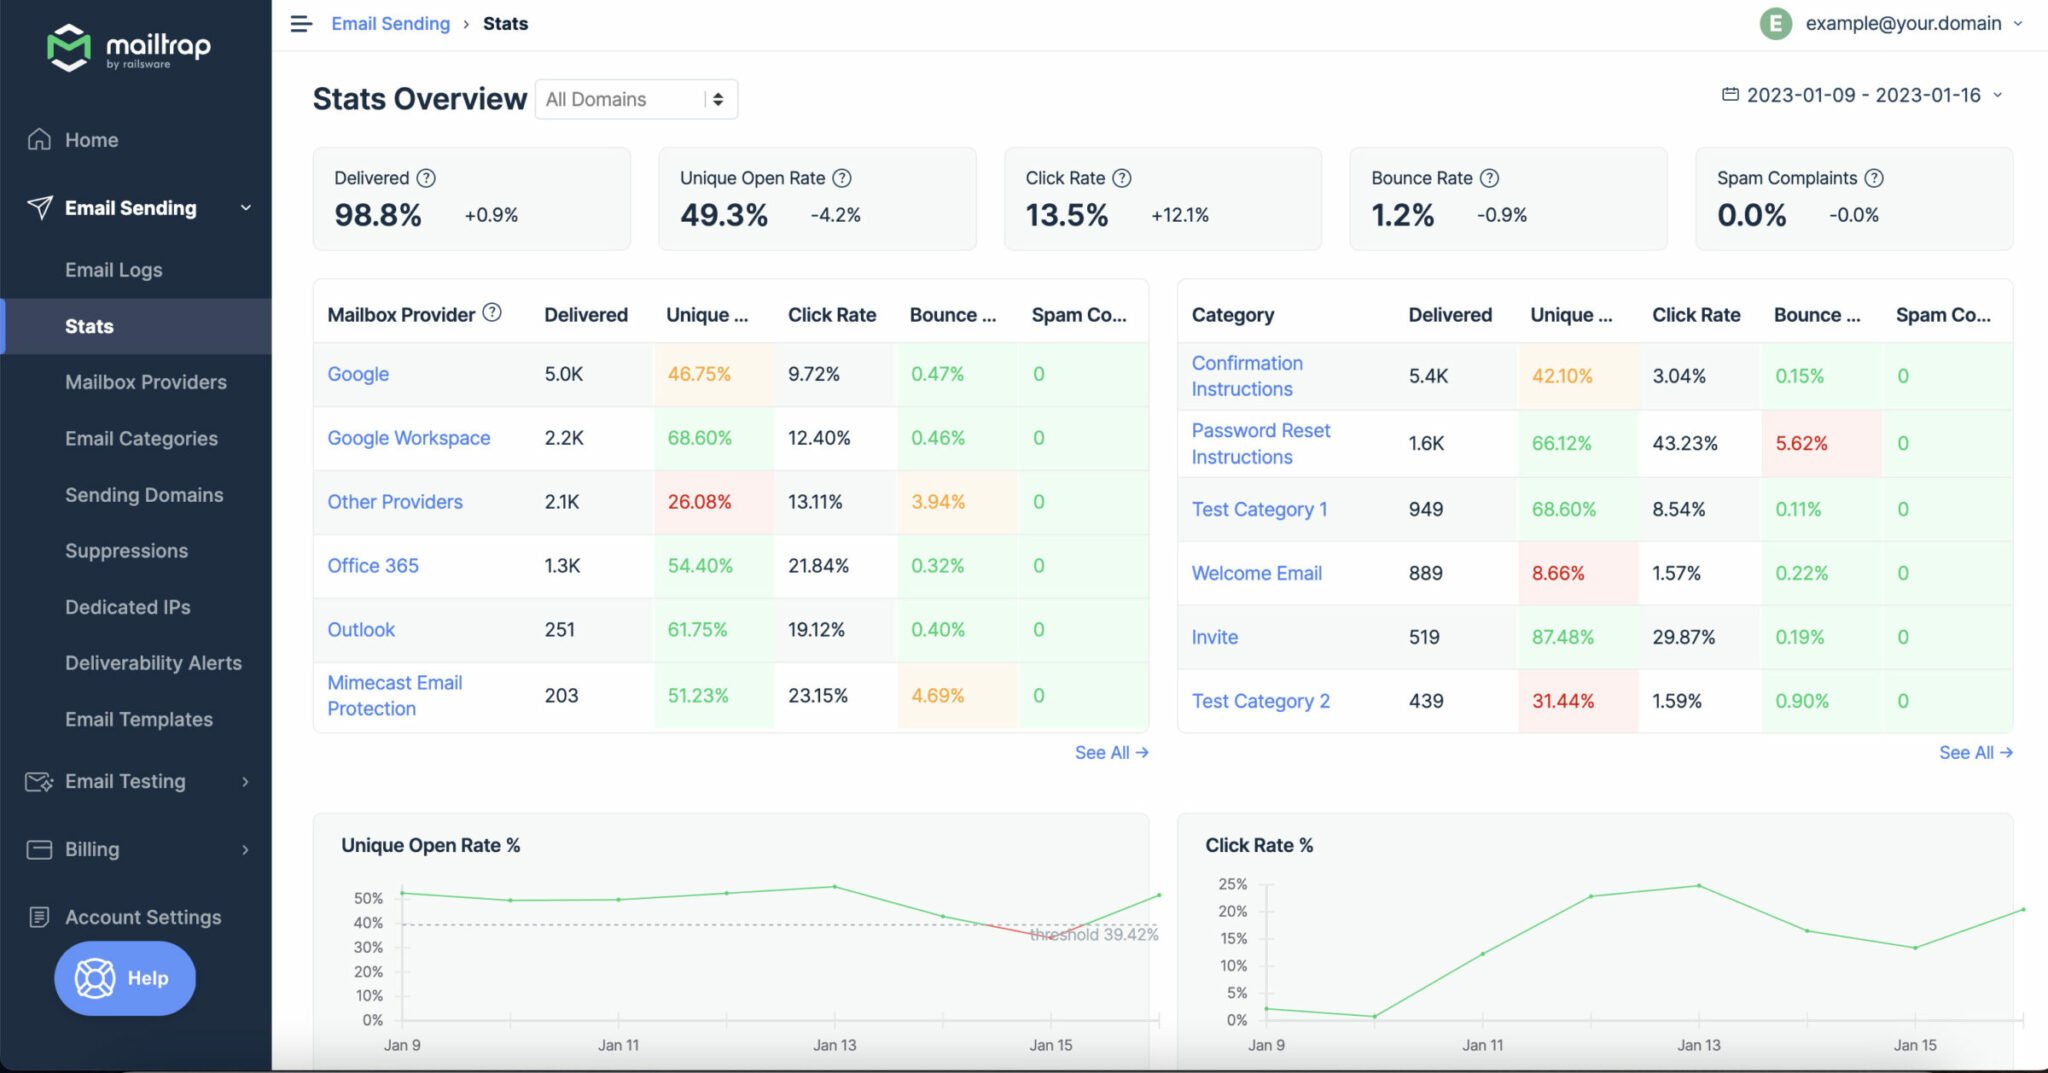Screen dimensions: 2048x1073
Task: Open Password Reset Instructions category
Action: pyautogui.click(x=1261, y=443)
